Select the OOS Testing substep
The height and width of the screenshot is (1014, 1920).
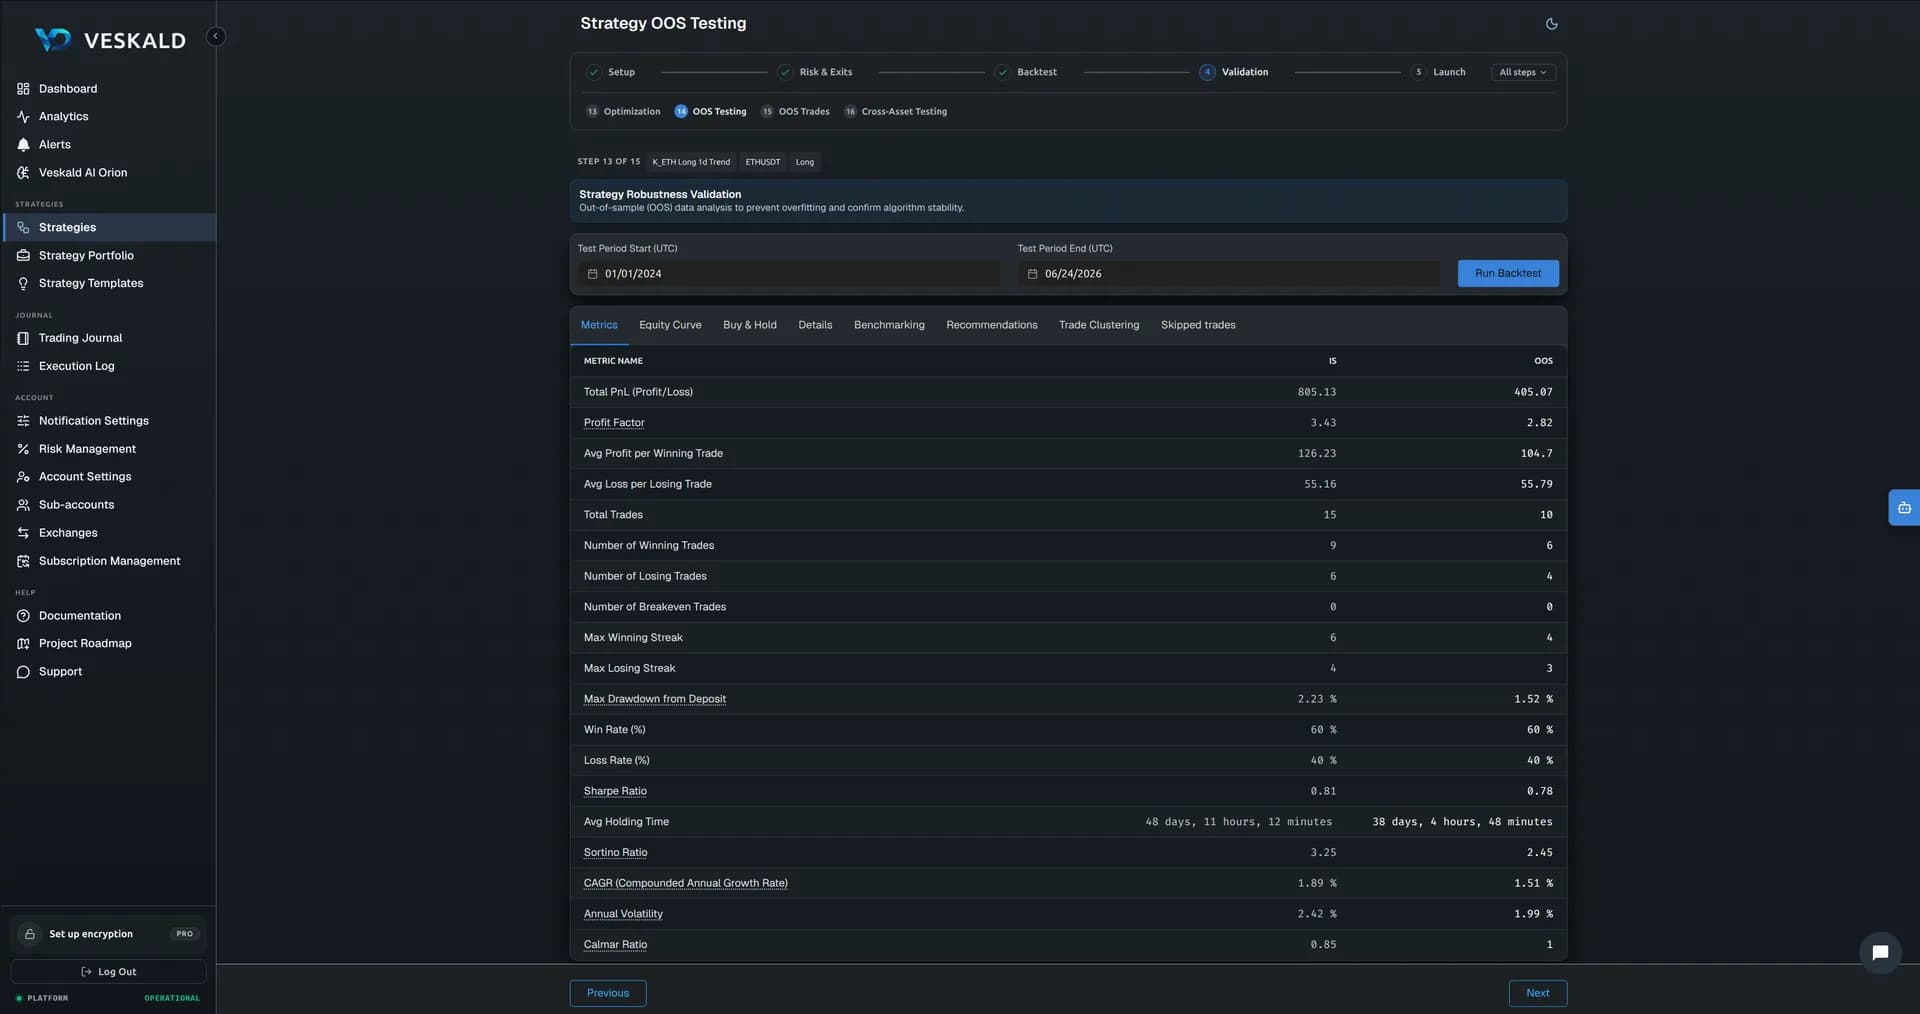[710, 112]
